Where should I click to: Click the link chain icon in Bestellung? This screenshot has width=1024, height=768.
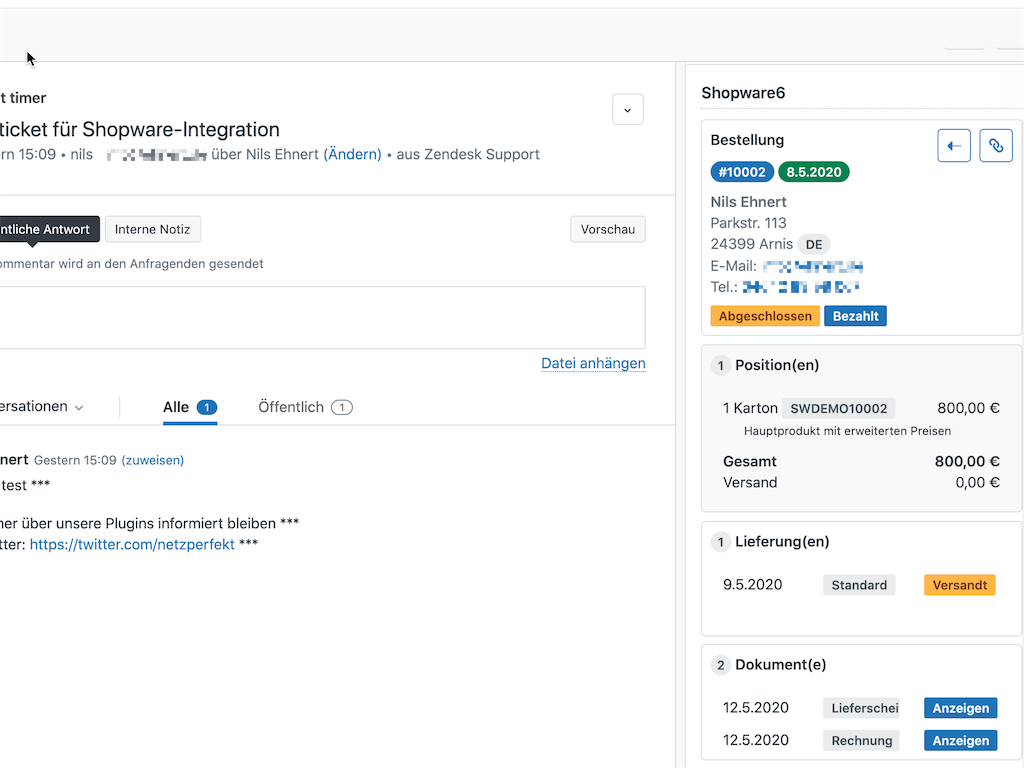pos(996,146)
